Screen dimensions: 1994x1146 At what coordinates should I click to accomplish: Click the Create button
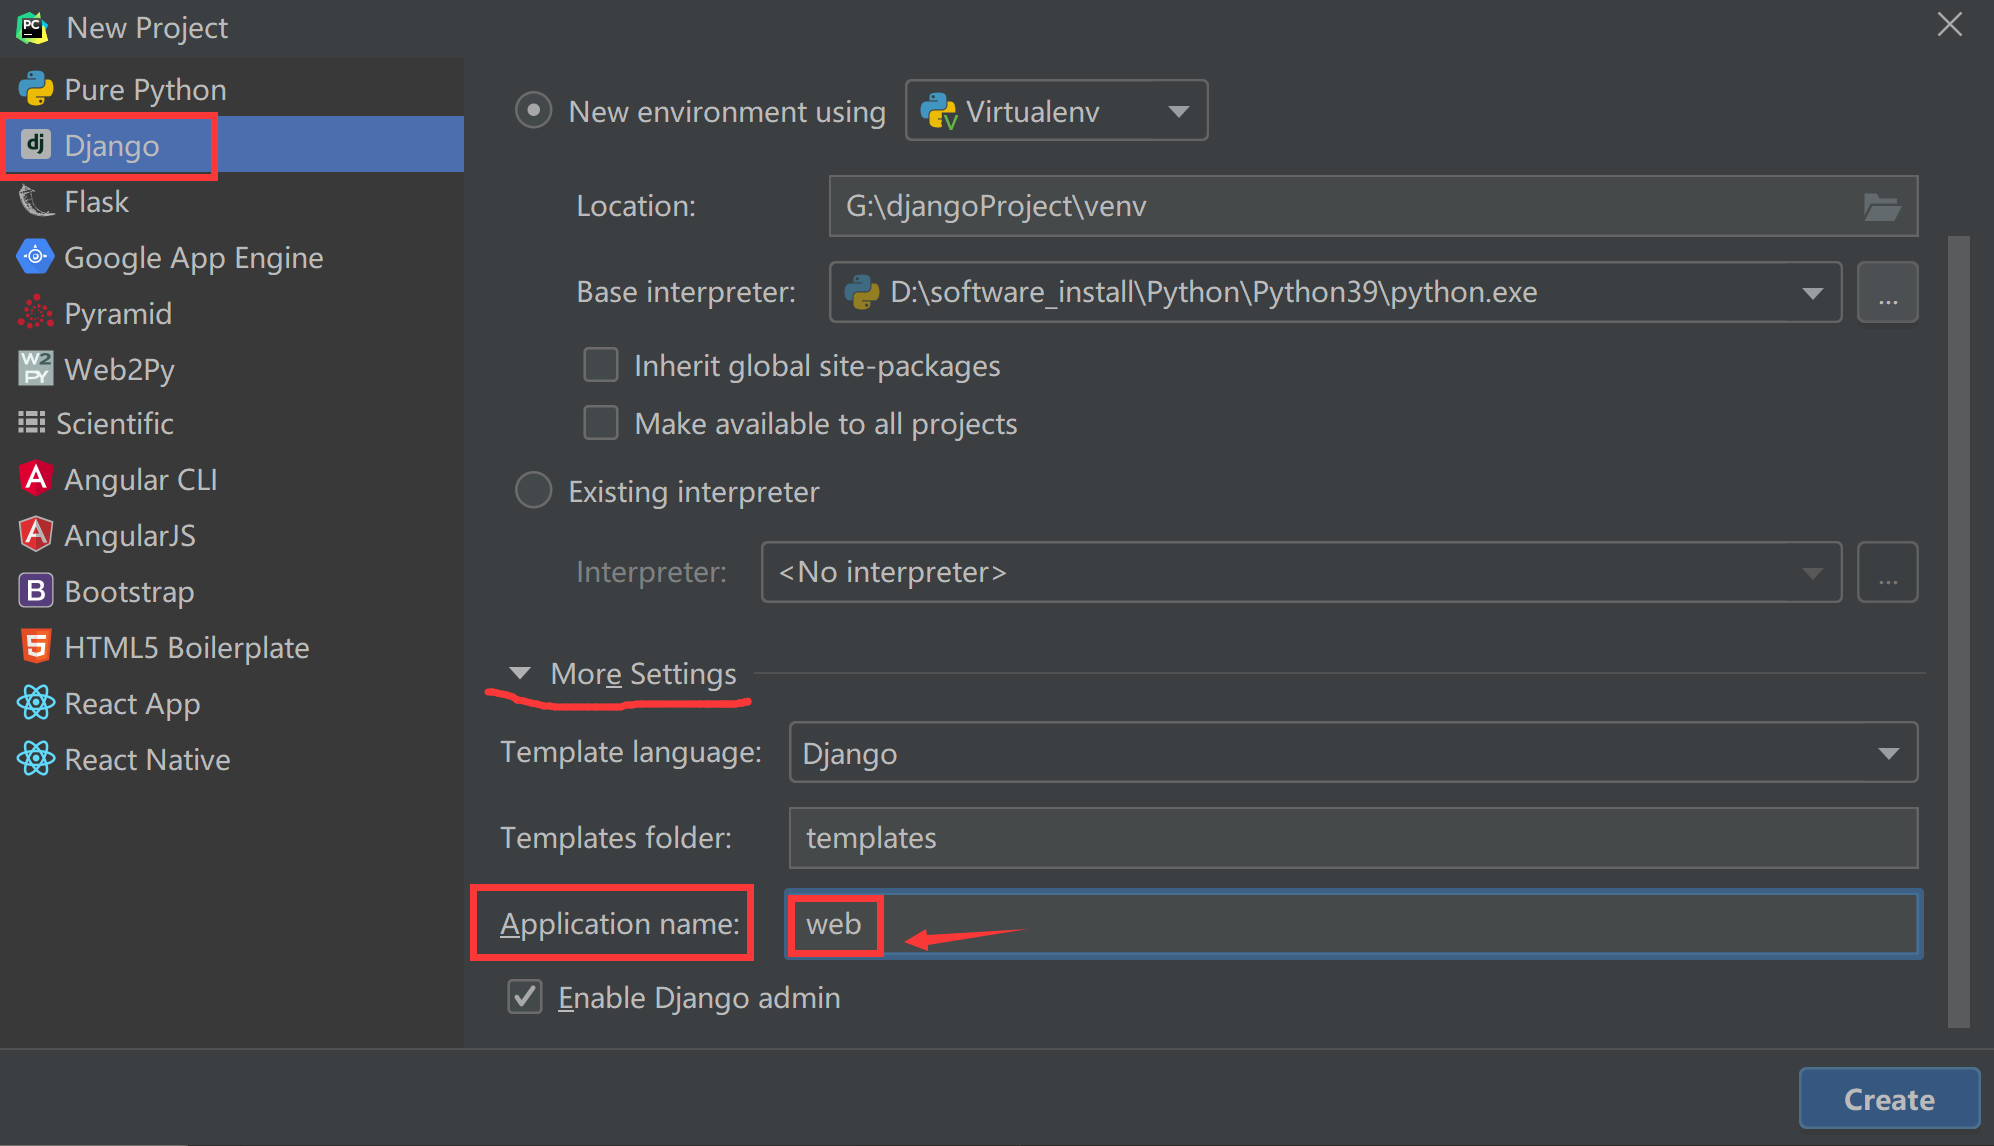tap(1889, 1099)
